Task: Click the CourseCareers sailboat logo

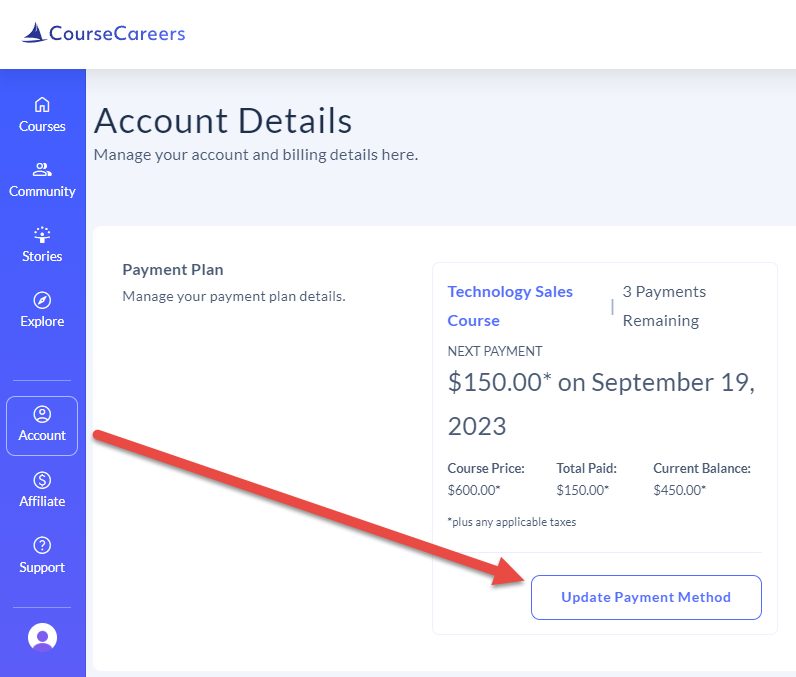Action: pyautogui.click(x=34, y=33)
